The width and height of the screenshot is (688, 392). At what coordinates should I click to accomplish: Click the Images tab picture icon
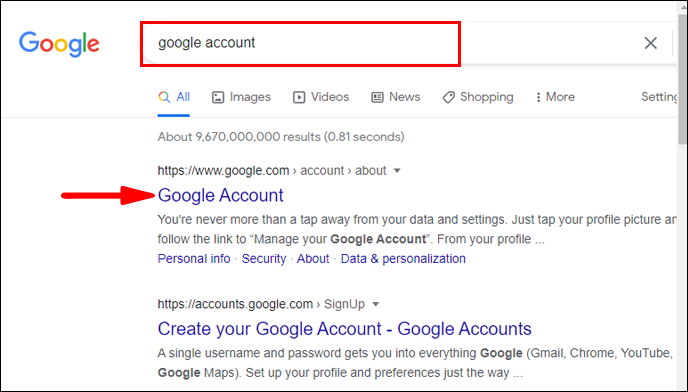(218, 97)
